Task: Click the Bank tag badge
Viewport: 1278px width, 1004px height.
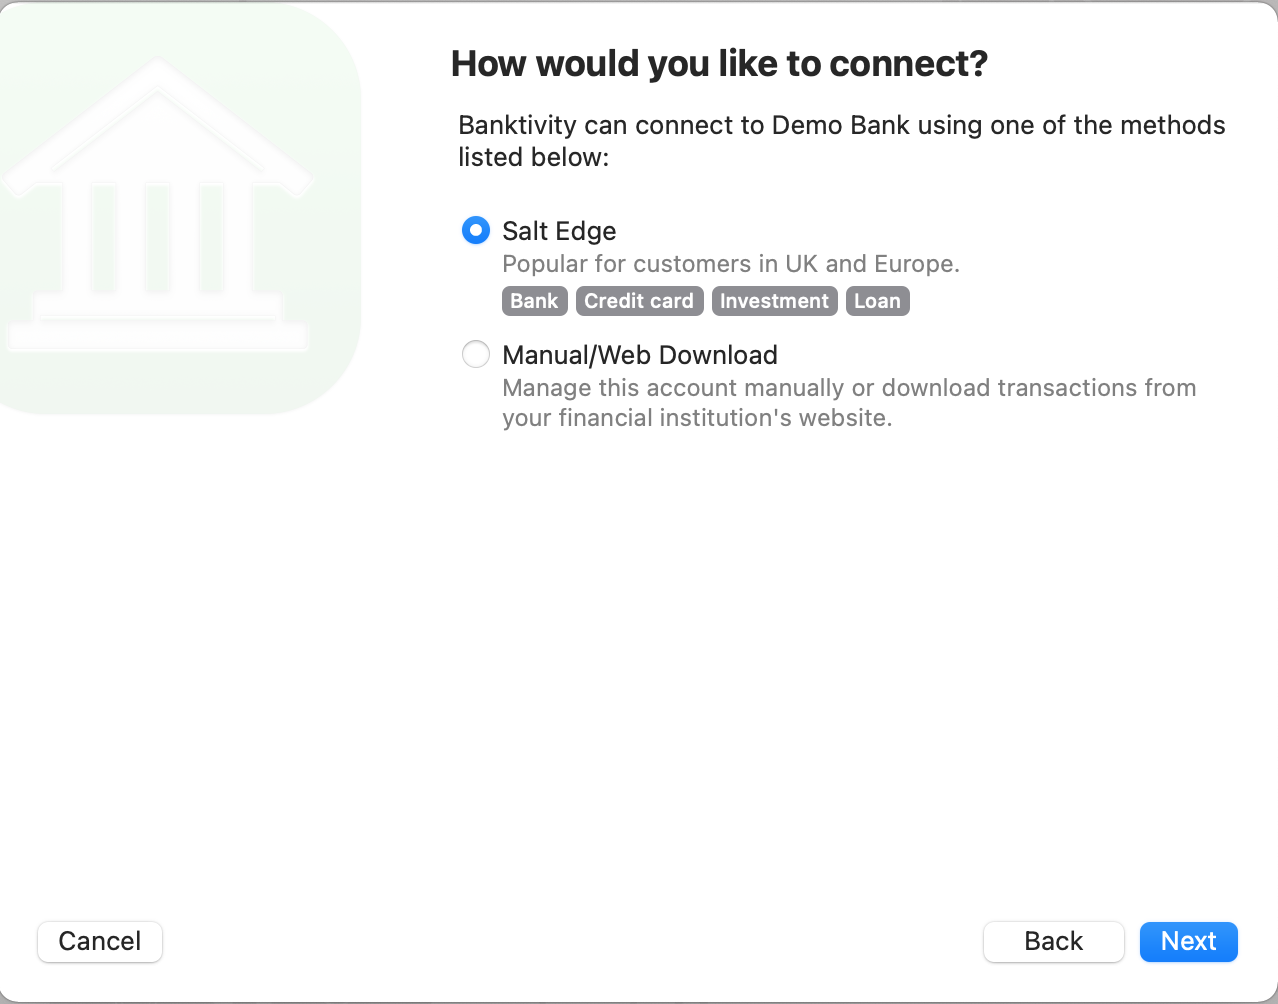Action: (534, 300)
